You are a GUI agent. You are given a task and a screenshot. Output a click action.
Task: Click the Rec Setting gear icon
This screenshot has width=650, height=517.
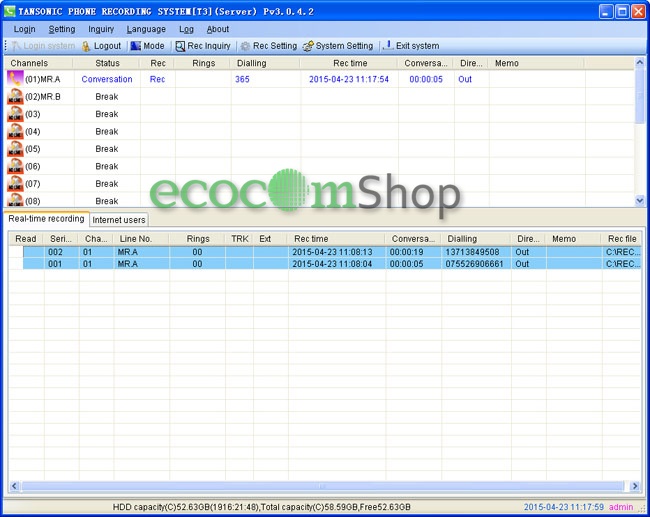pos(245,46)
